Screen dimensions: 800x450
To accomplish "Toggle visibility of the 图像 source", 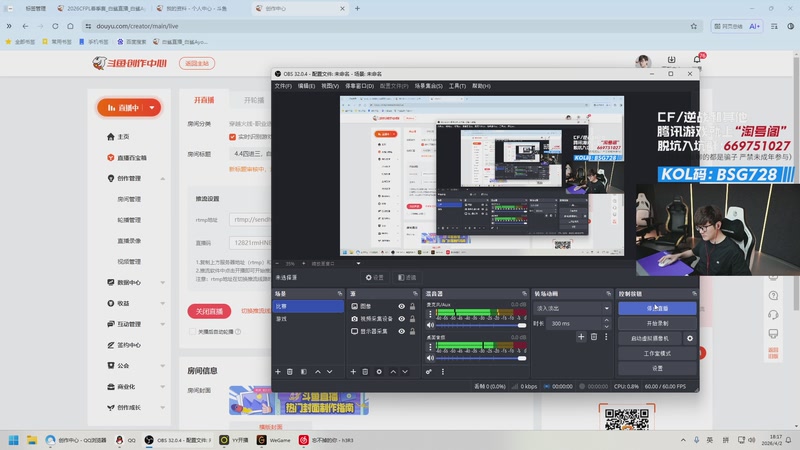I will 402,307.
